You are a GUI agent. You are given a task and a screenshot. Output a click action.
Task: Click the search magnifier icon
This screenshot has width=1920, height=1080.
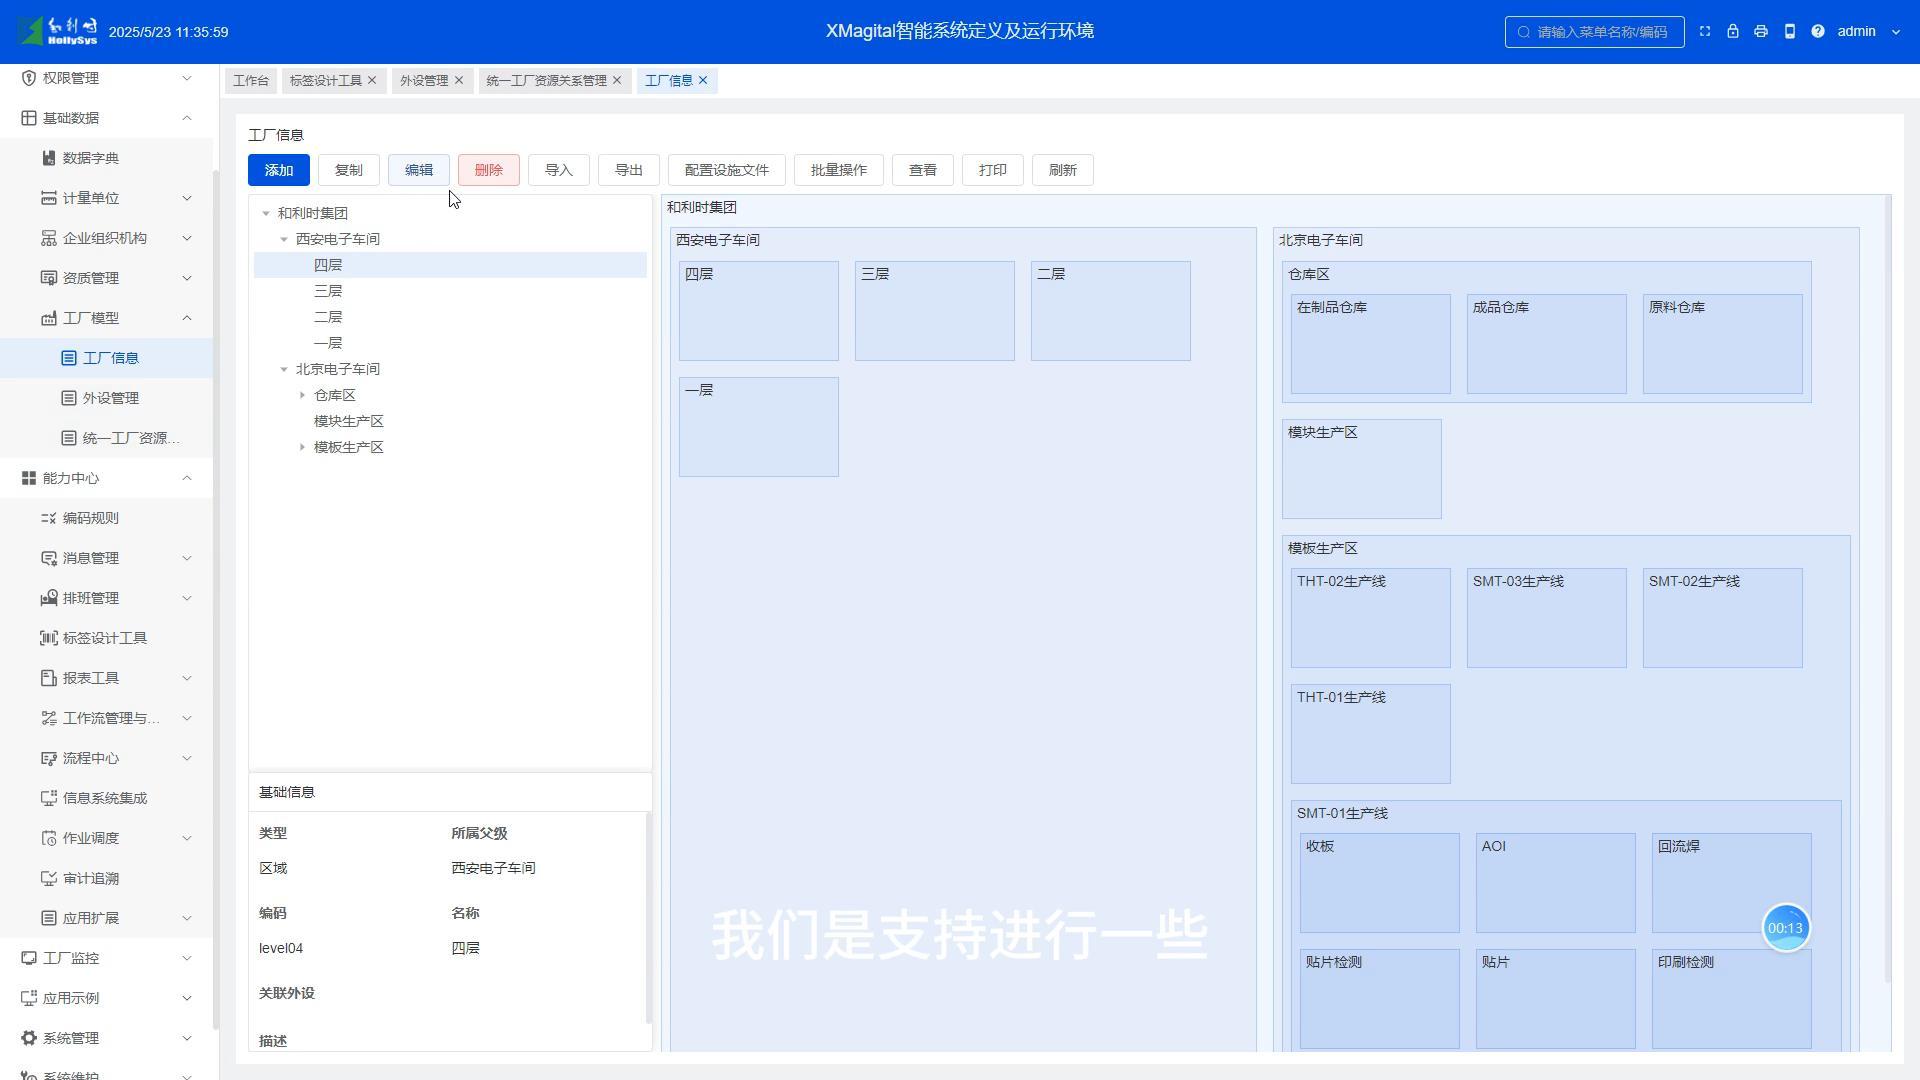click(x=1524, y=32)
